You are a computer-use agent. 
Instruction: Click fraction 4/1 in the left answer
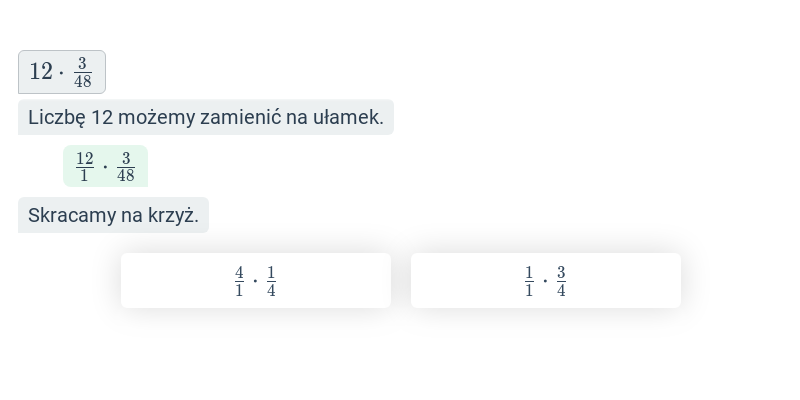pos(239,281)
